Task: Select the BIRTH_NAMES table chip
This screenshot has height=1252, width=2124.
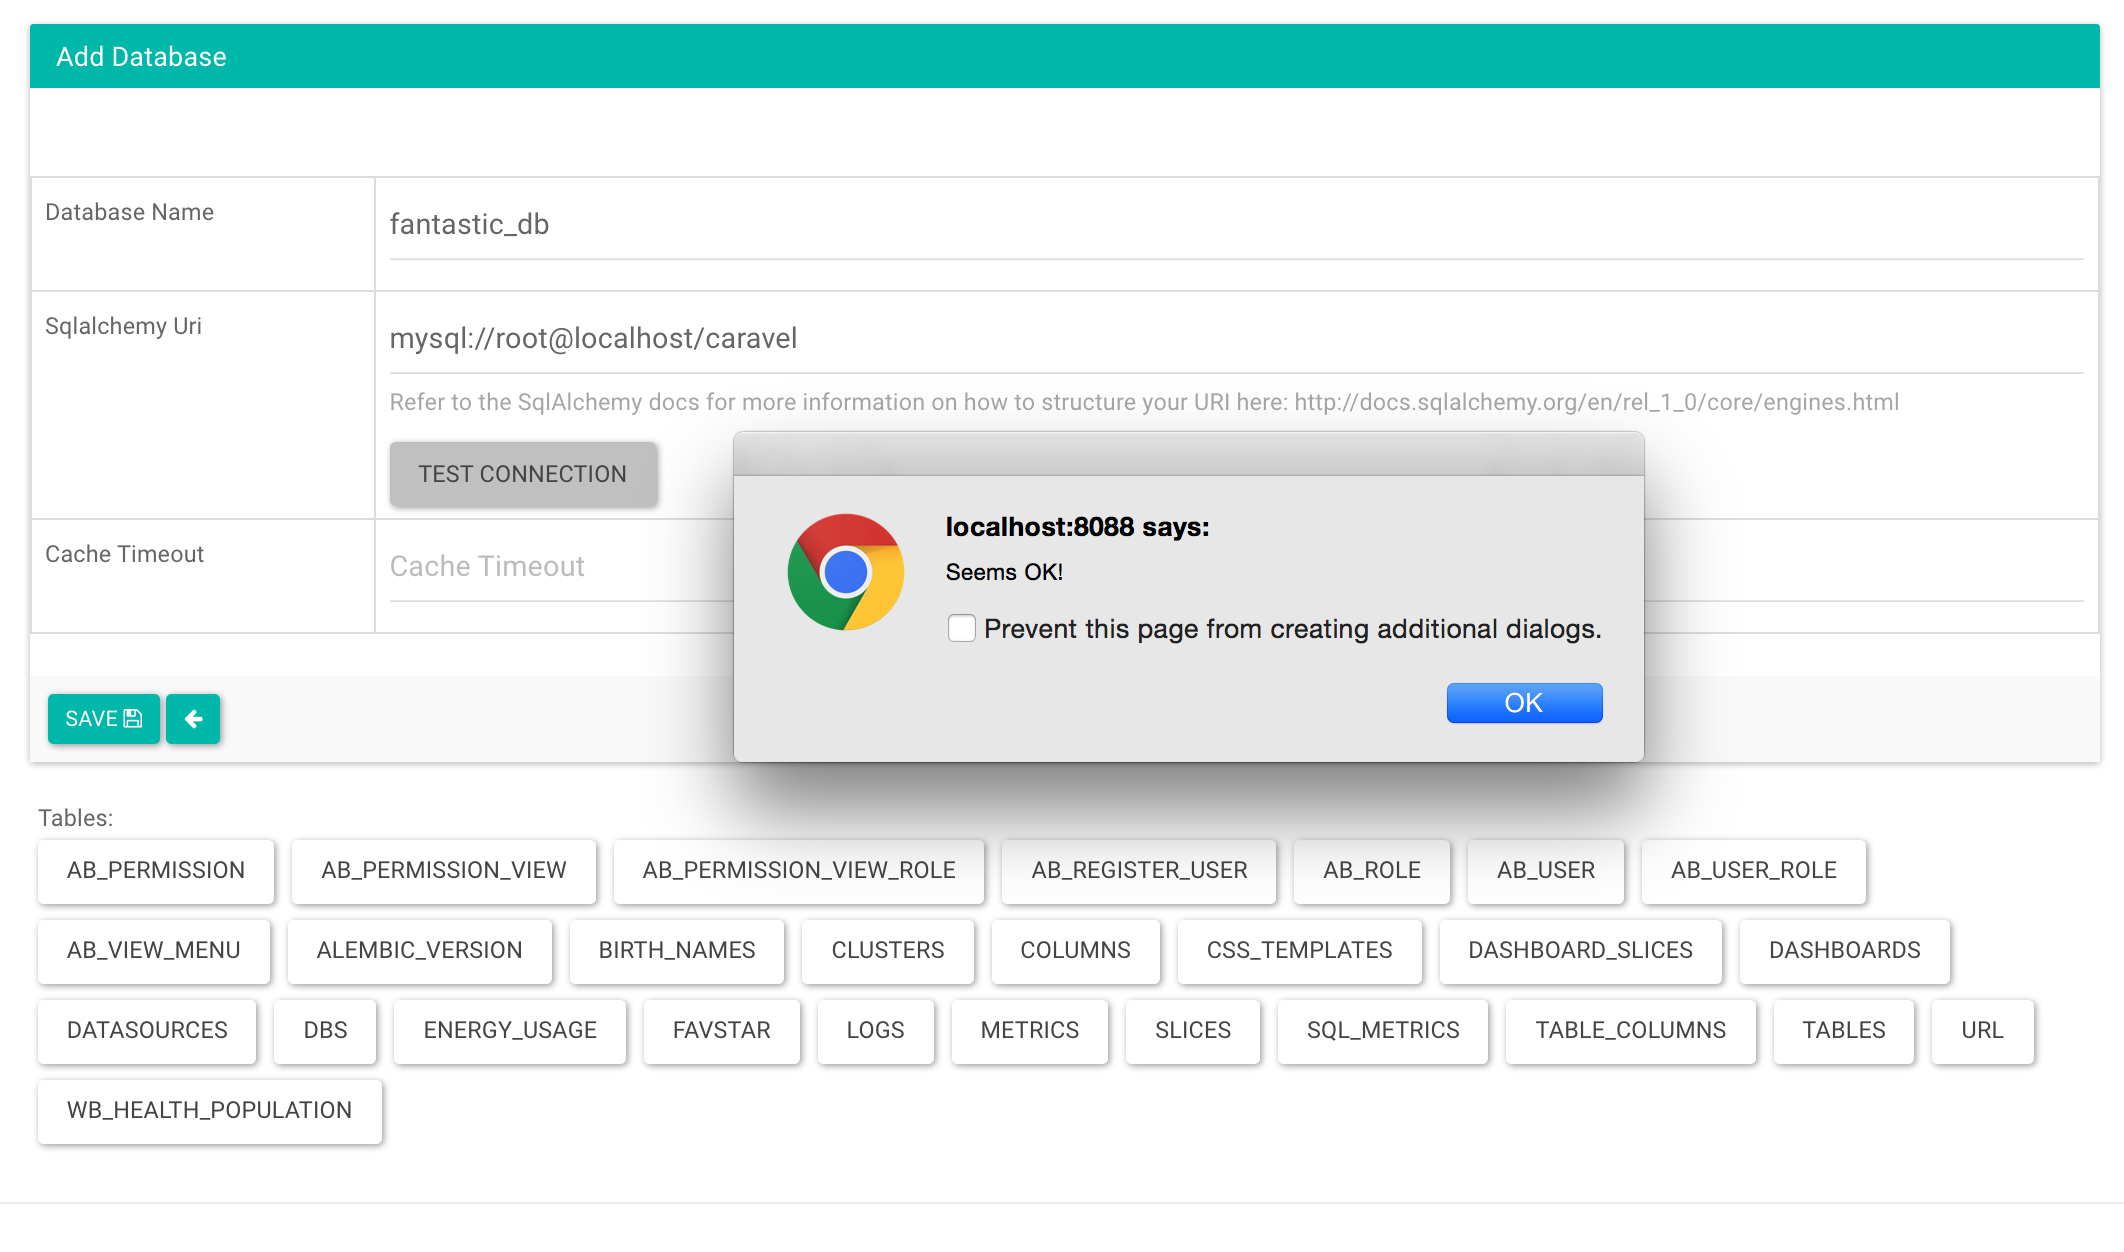Action: click(x=677, y=951)
